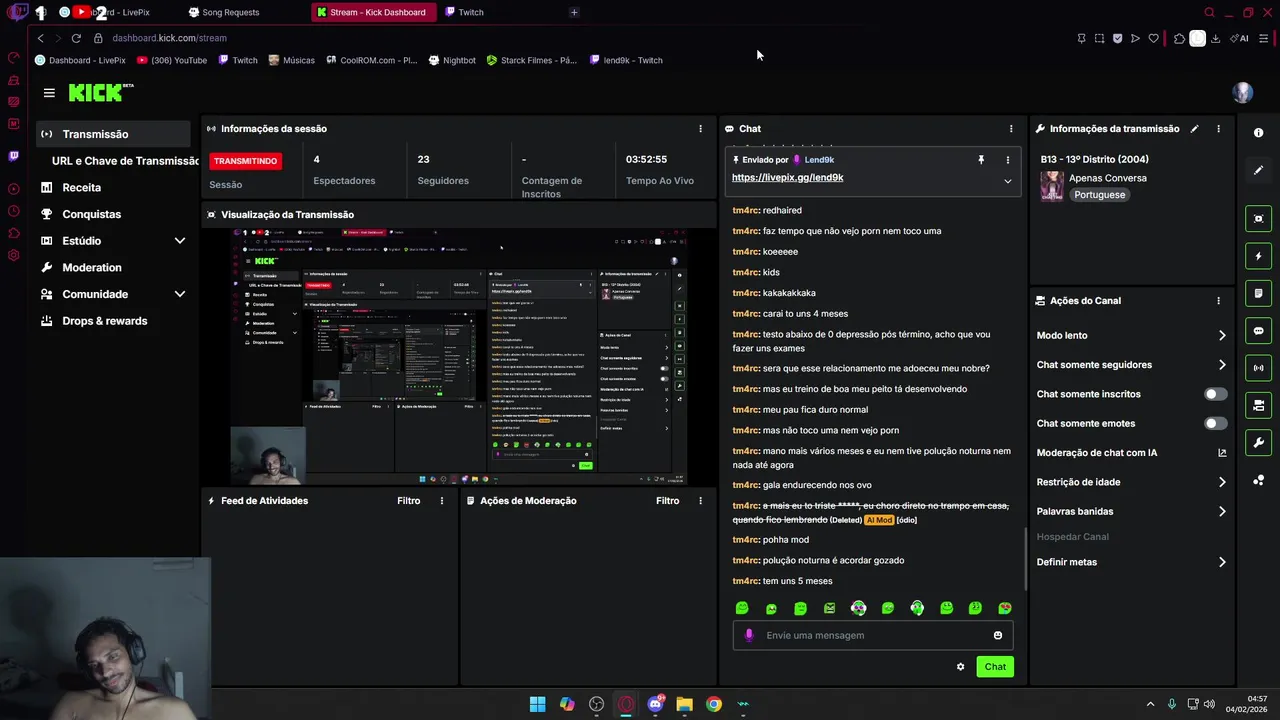The image size is (1280, 720).
Task: Open Feed de Atividades options menu
Action: coord(442,501)
